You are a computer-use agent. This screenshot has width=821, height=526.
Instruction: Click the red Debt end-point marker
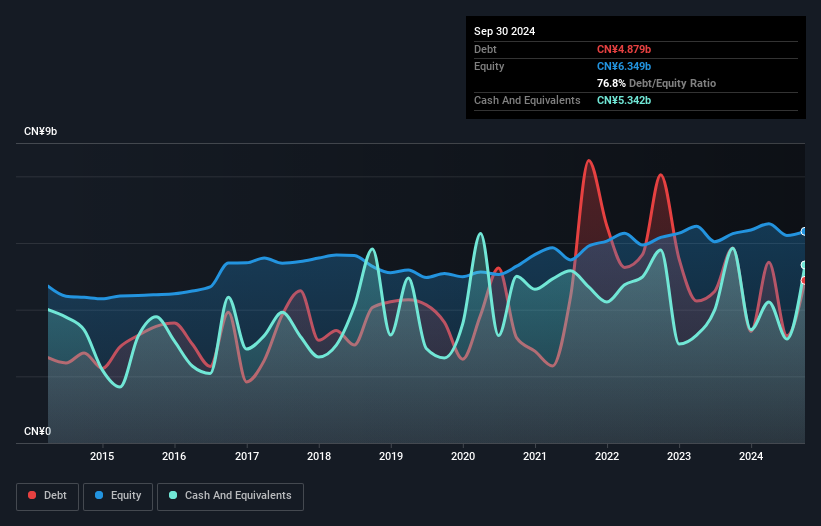[804, 281]
